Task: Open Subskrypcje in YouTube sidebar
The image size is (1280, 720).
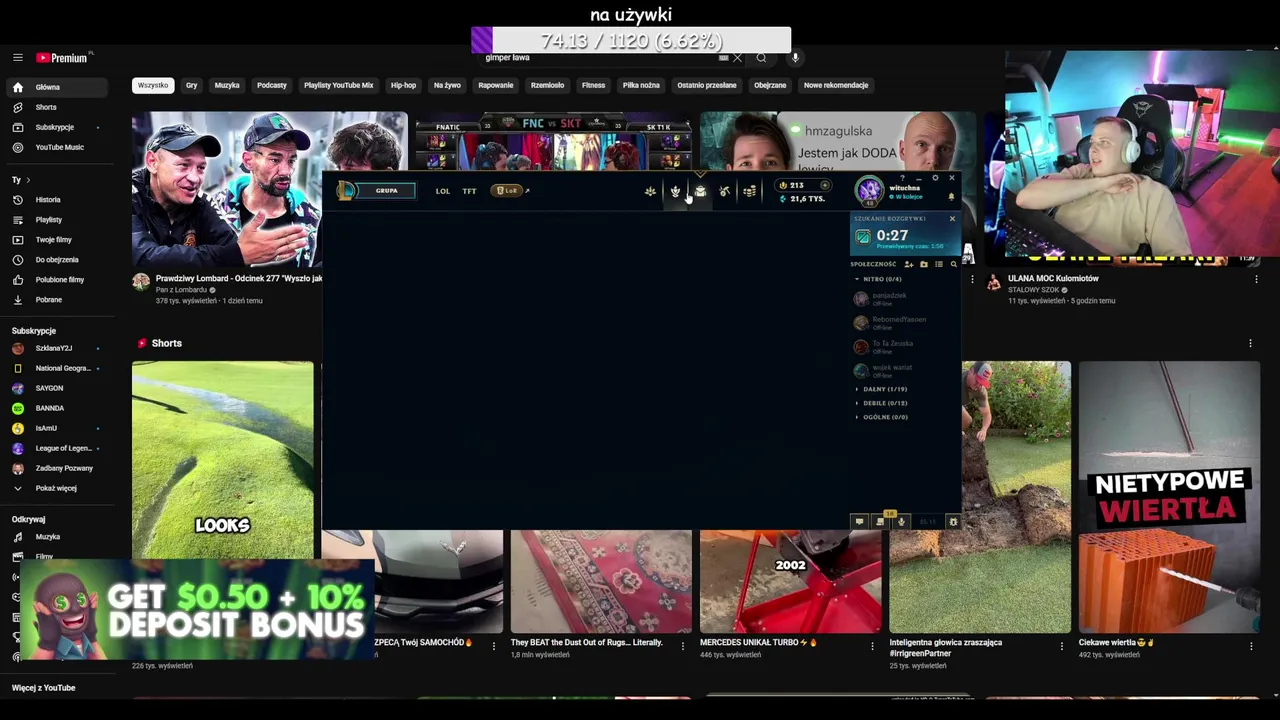Action: 58,127
